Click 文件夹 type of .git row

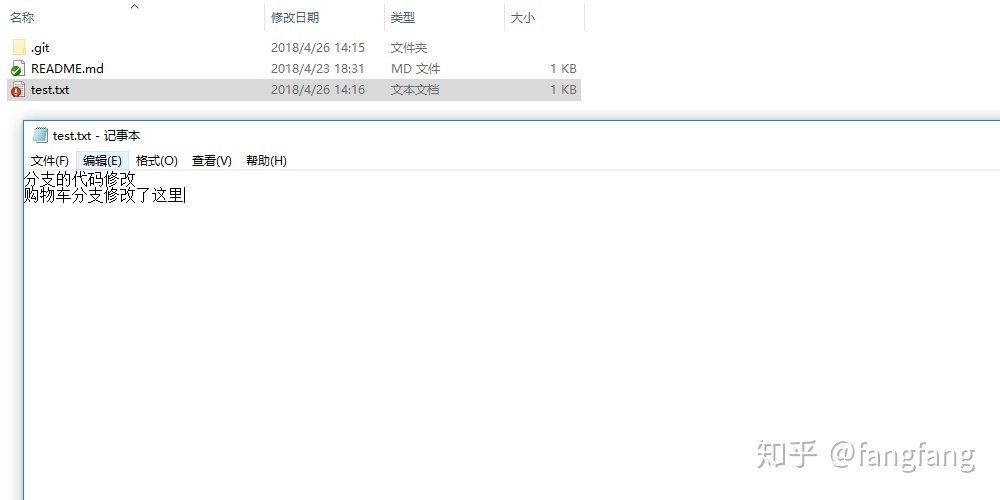point(409,48)
